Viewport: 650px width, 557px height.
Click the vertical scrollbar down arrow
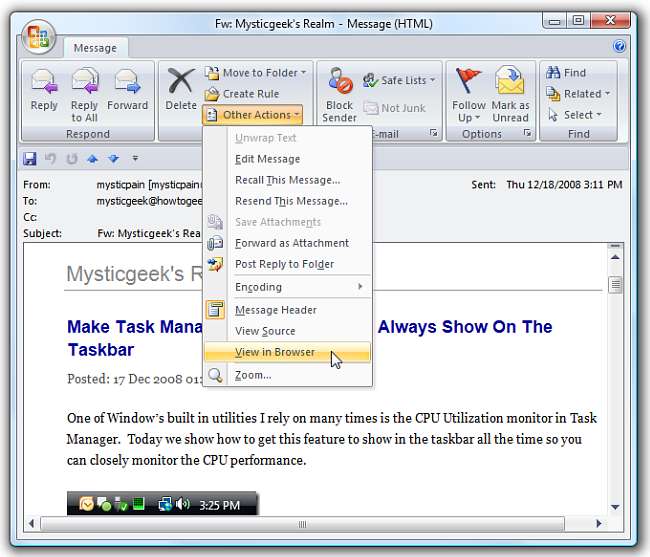(615, 505)
